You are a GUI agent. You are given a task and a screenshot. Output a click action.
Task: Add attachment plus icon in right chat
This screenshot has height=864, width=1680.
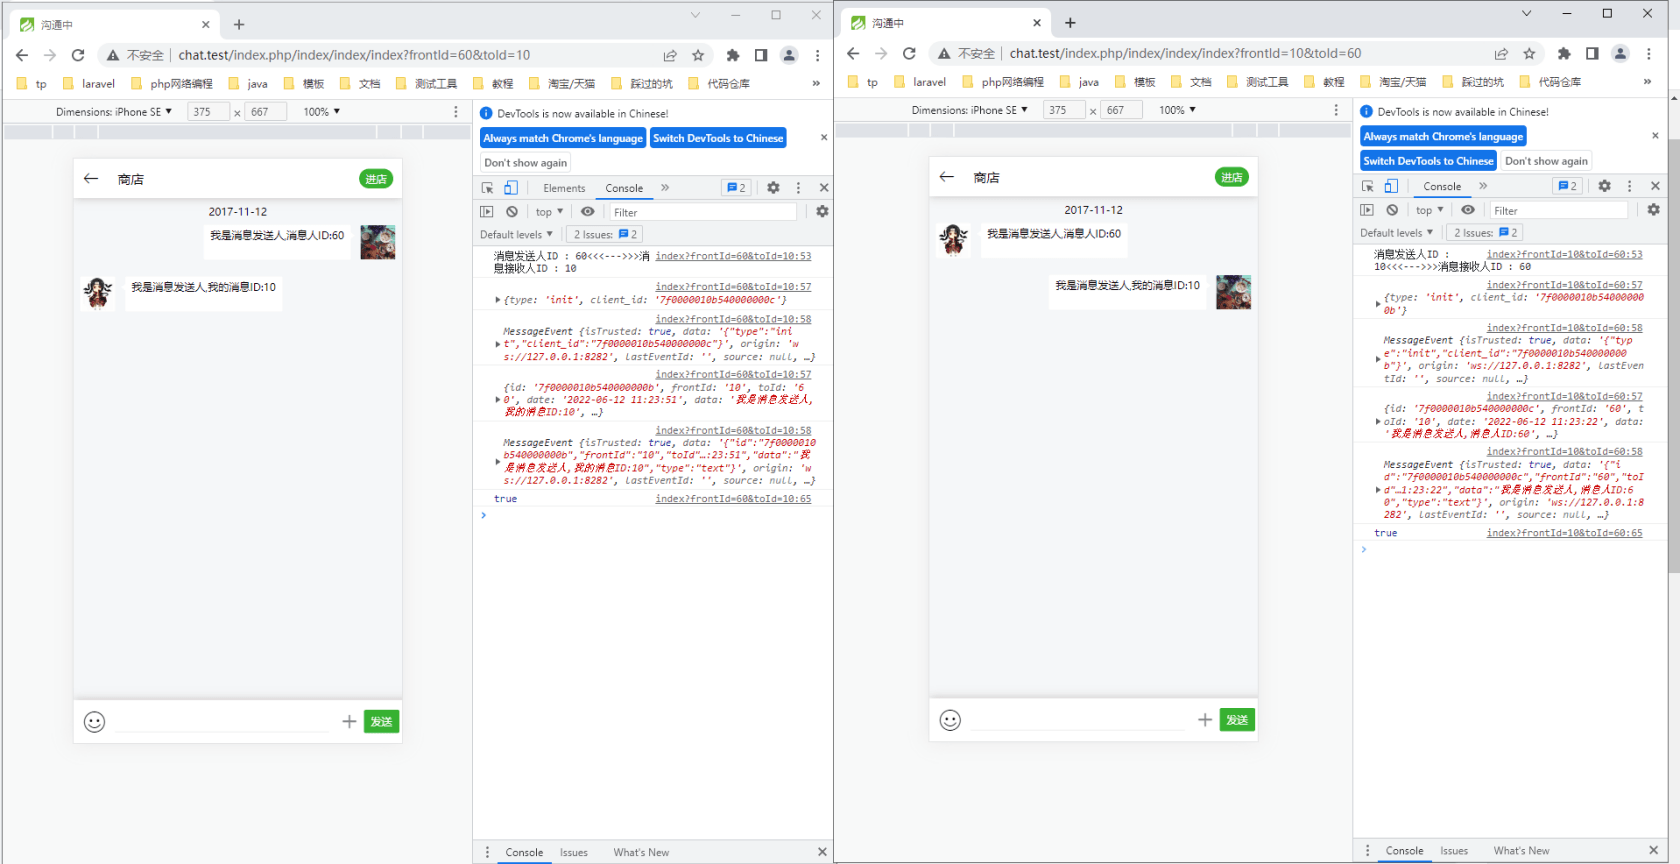pyautogui.click(x=1205, y=719)
